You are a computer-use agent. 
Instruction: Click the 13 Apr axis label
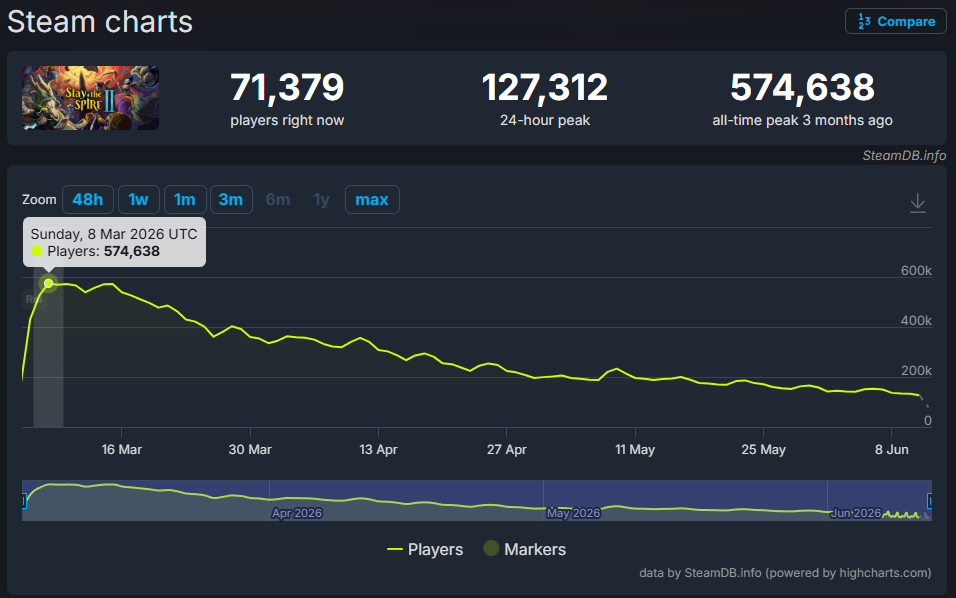coord(378,450)
